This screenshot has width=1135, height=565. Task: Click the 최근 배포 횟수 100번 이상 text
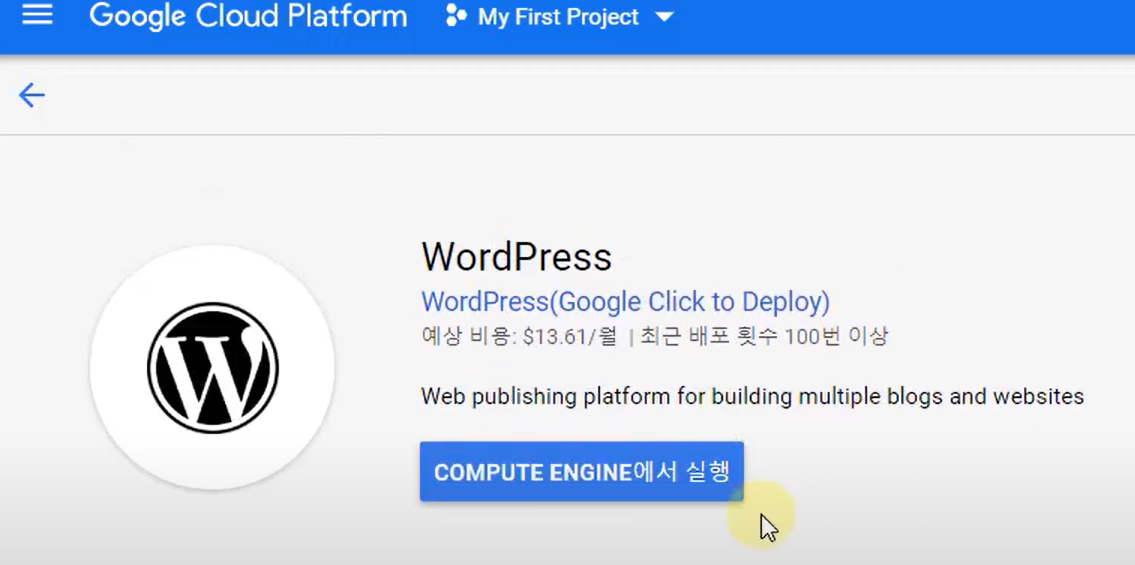pos(764,336)
